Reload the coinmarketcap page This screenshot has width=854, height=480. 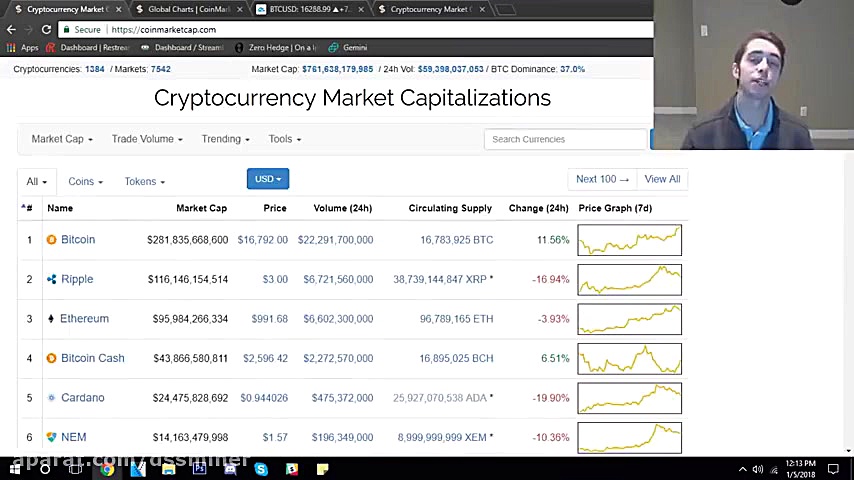[46, 29]
